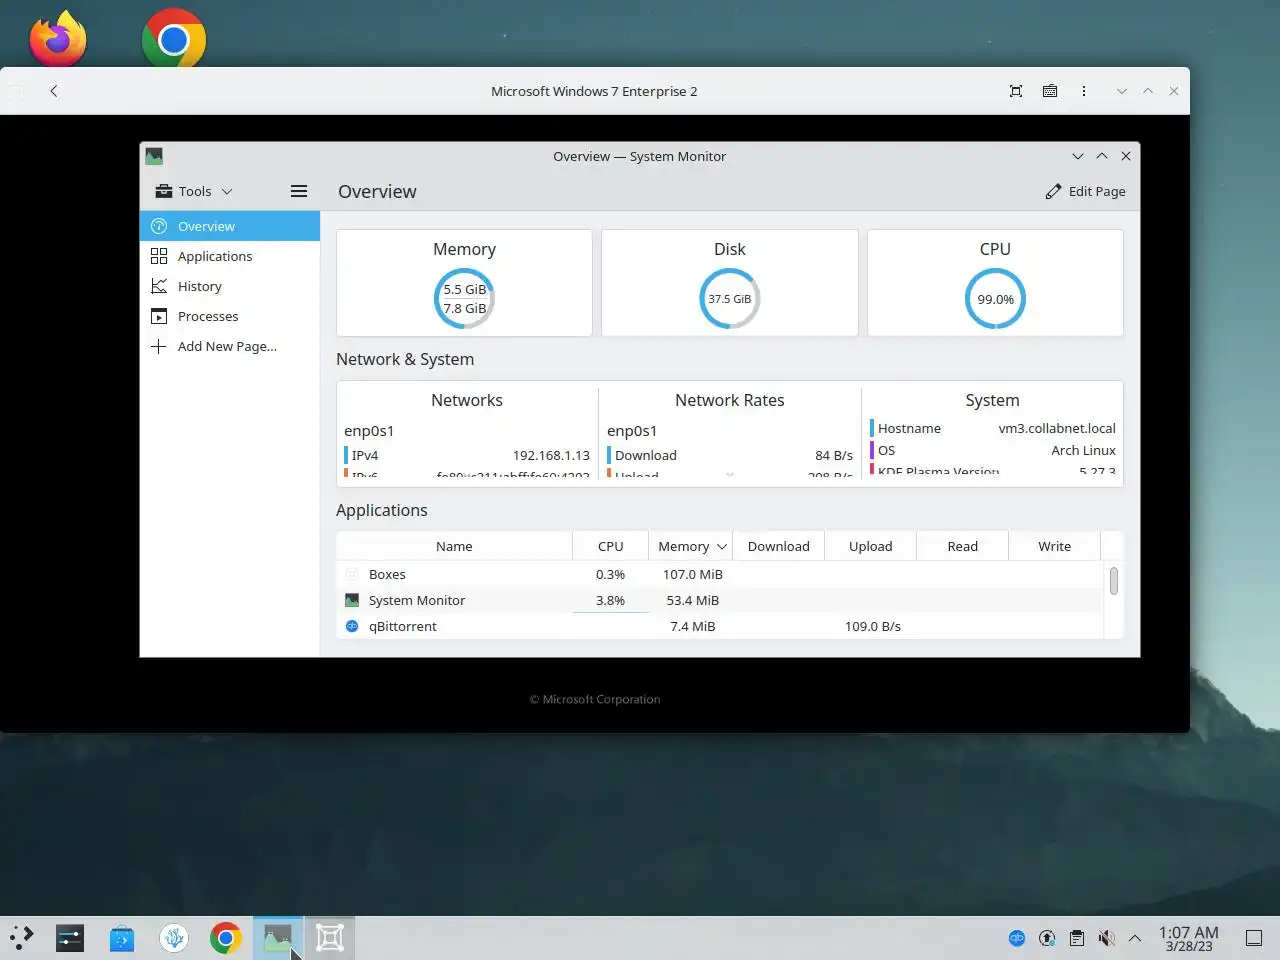Open keyboard shortcuts button in Boxes header

click(1050, 91)
